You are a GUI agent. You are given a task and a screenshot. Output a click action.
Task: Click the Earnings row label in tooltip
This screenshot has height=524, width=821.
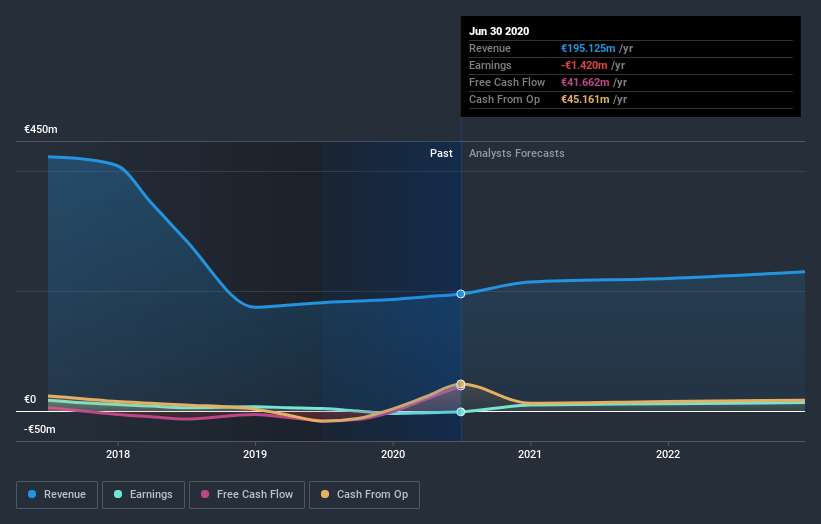(490, 65)
